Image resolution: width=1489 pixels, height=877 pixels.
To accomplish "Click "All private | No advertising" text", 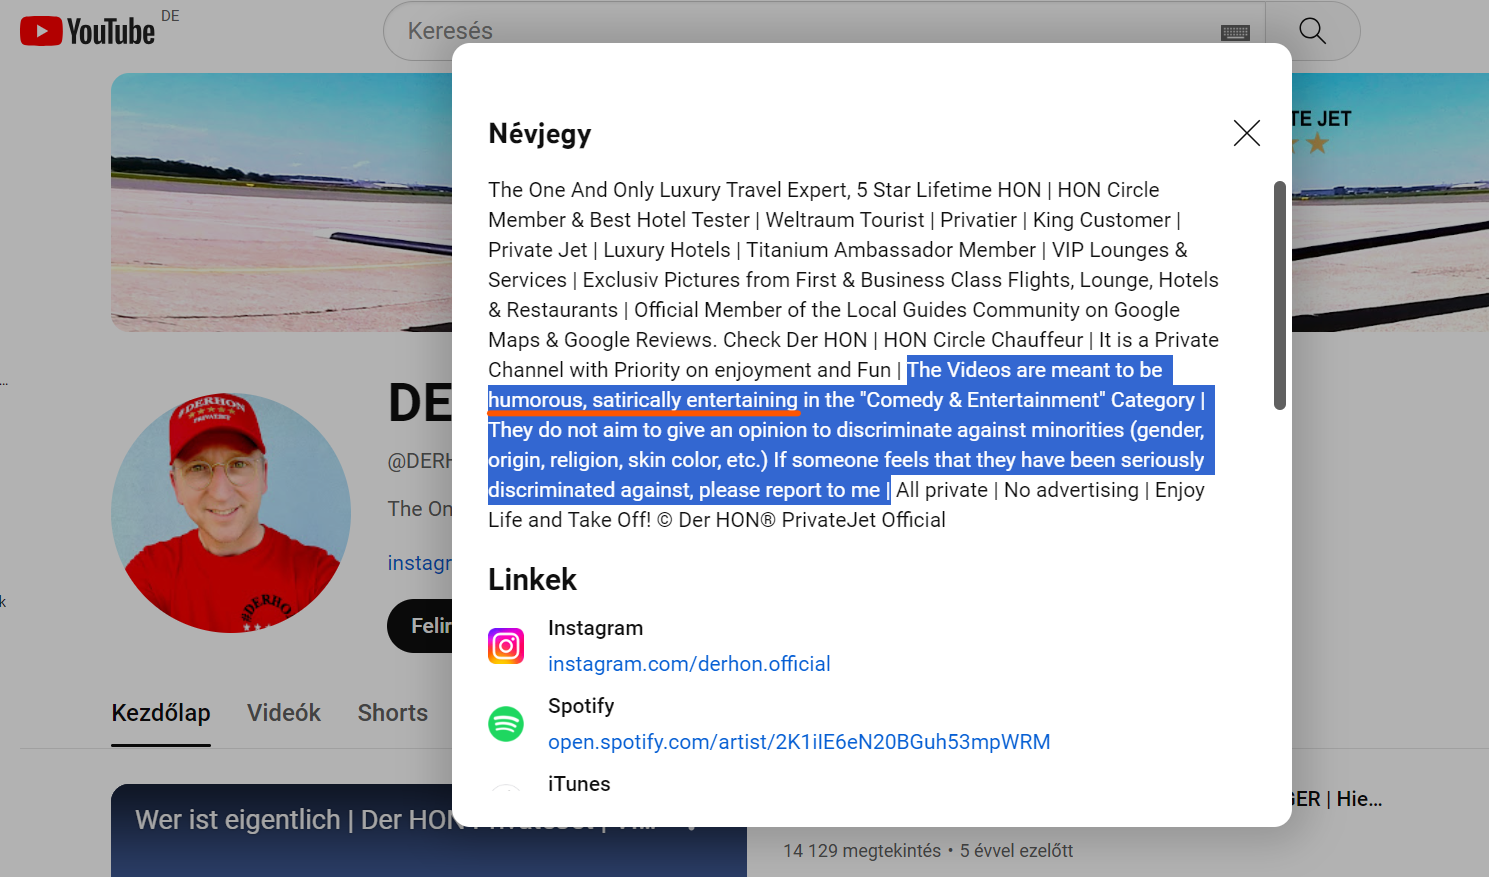I will [1017, 490].
